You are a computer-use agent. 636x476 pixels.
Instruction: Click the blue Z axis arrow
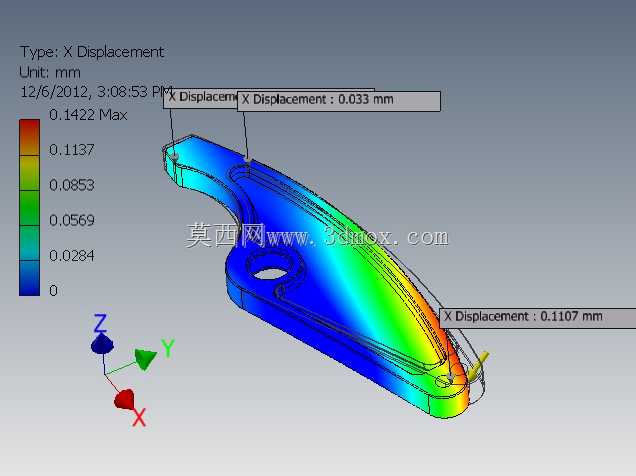tap(102, 344)
